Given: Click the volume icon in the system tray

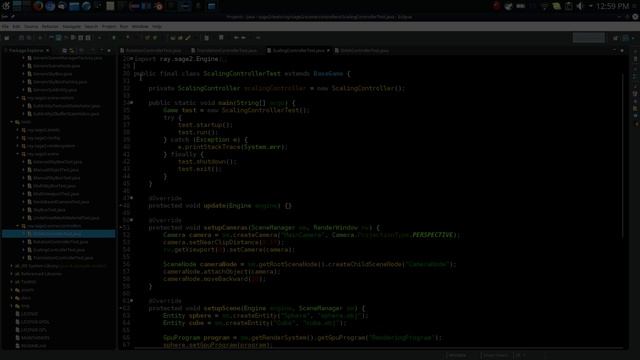Looking at the screenshot, I should pos(580,6).
